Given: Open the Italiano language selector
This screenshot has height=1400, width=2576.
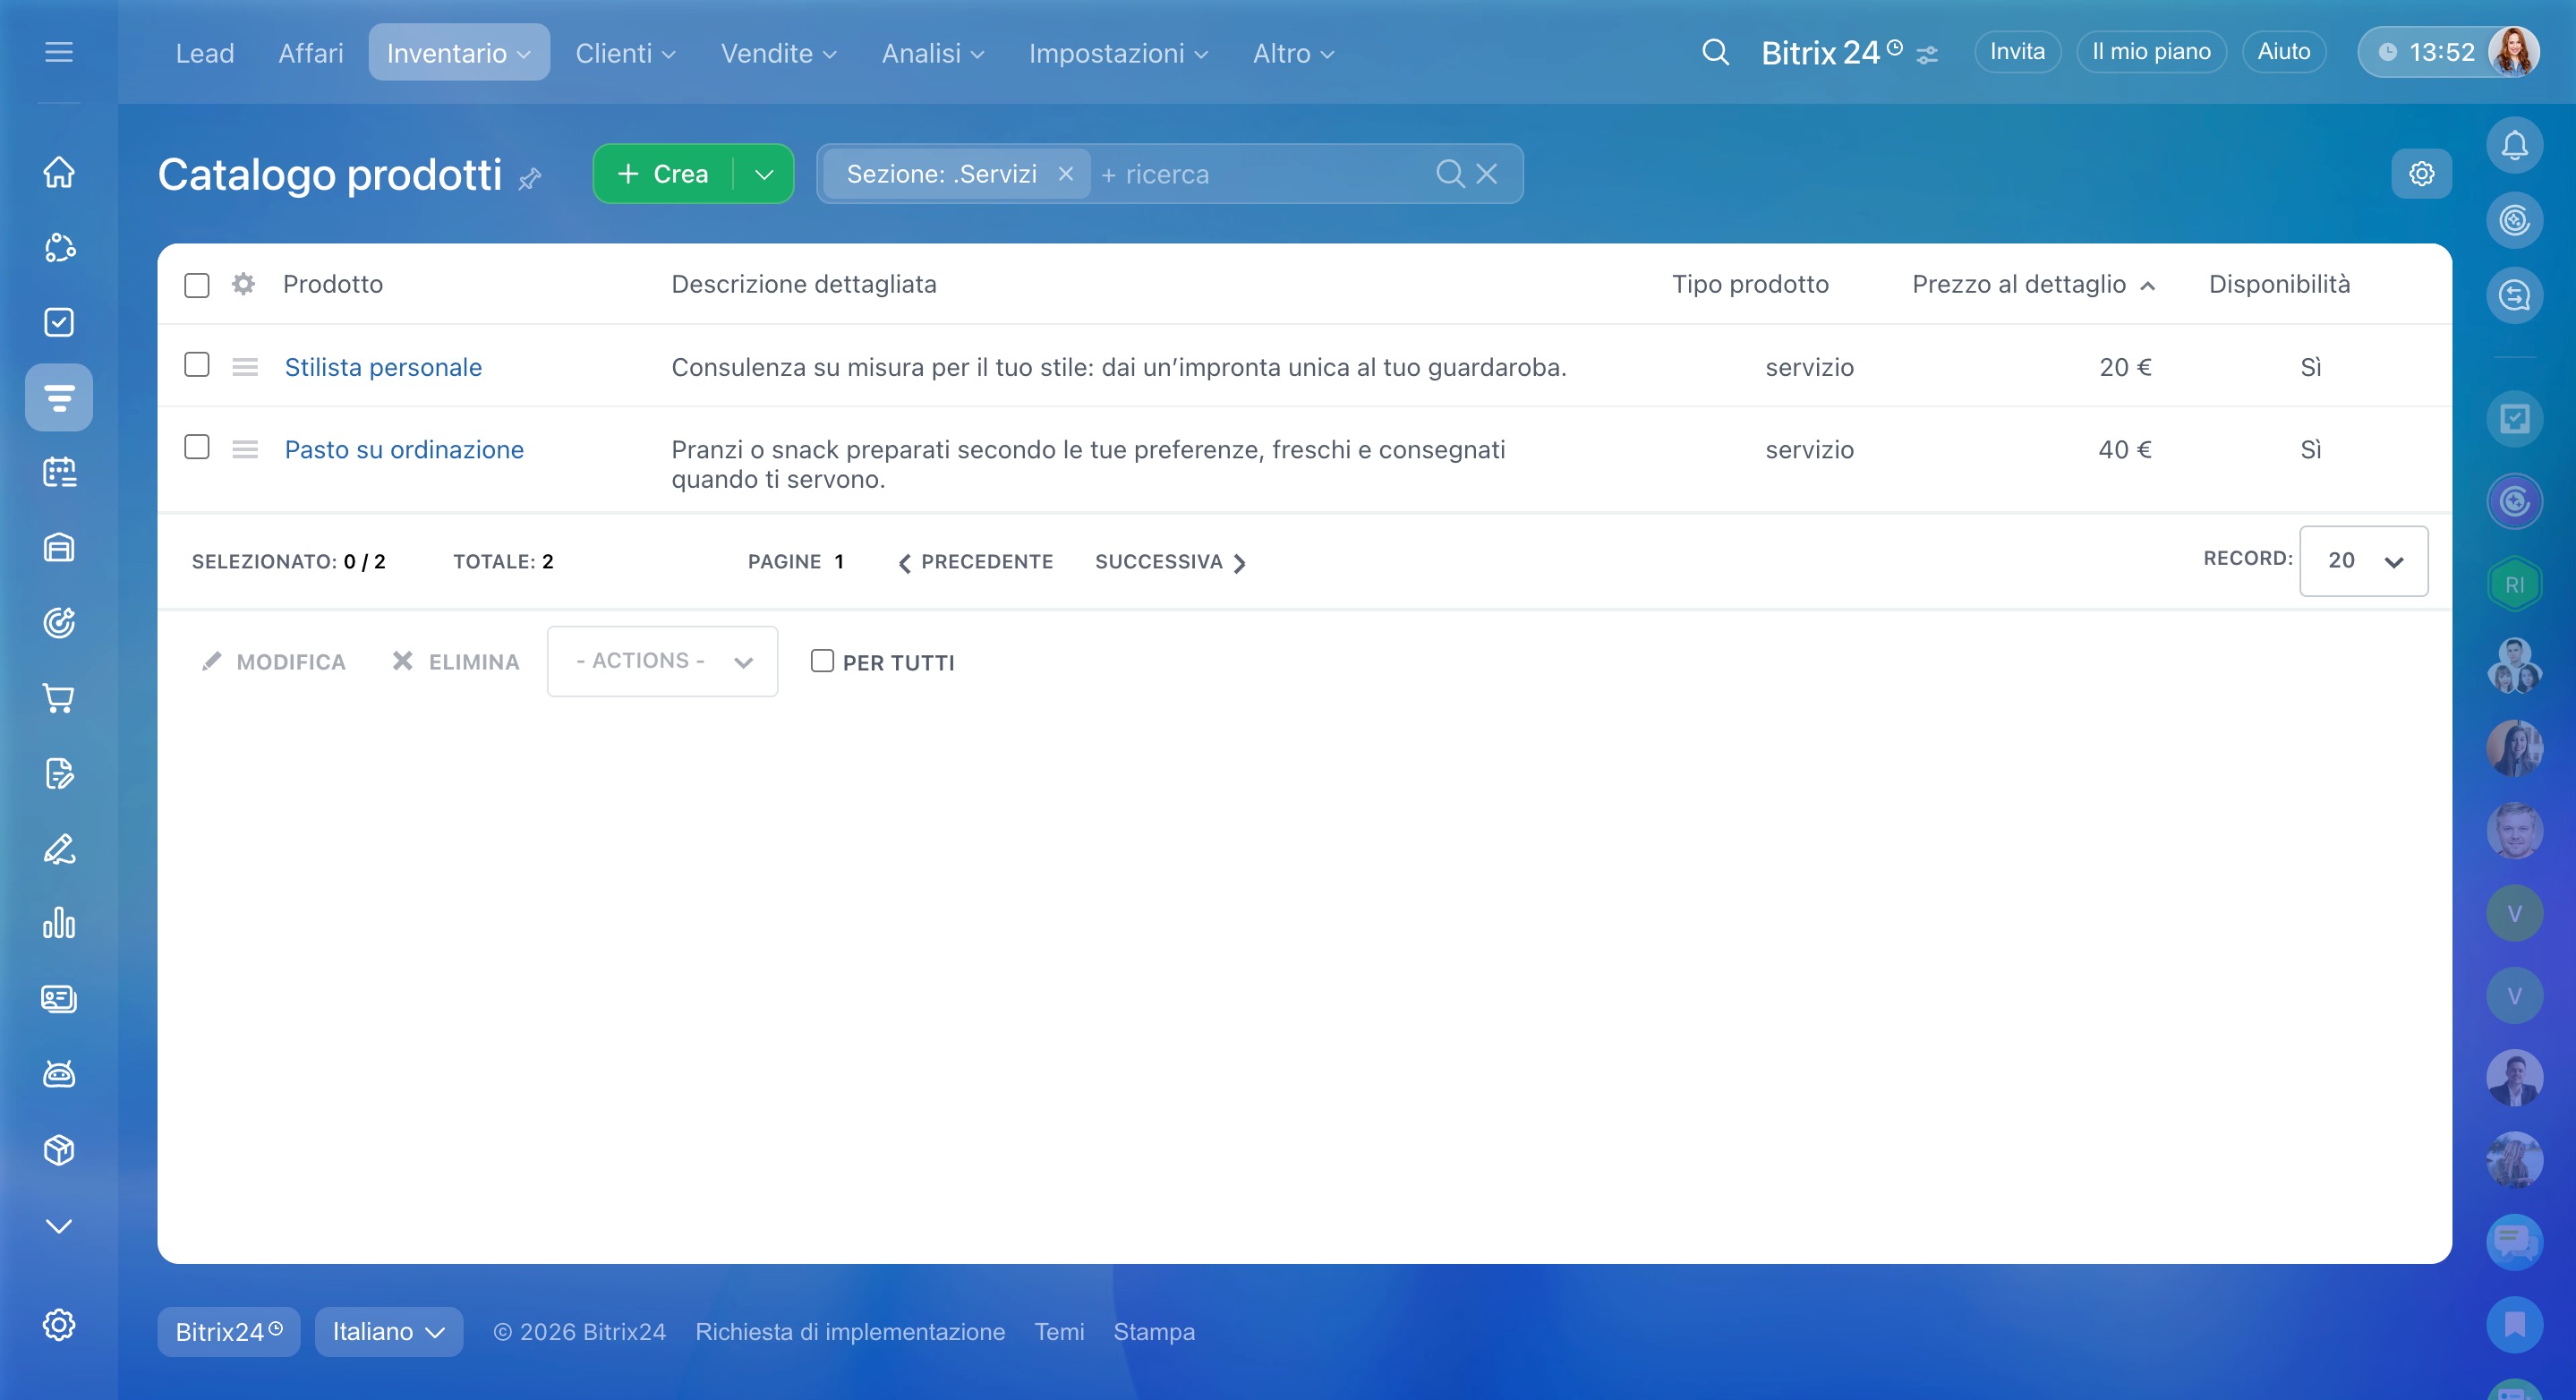Looking at the screenshot, I should (x=388, y=1331).
